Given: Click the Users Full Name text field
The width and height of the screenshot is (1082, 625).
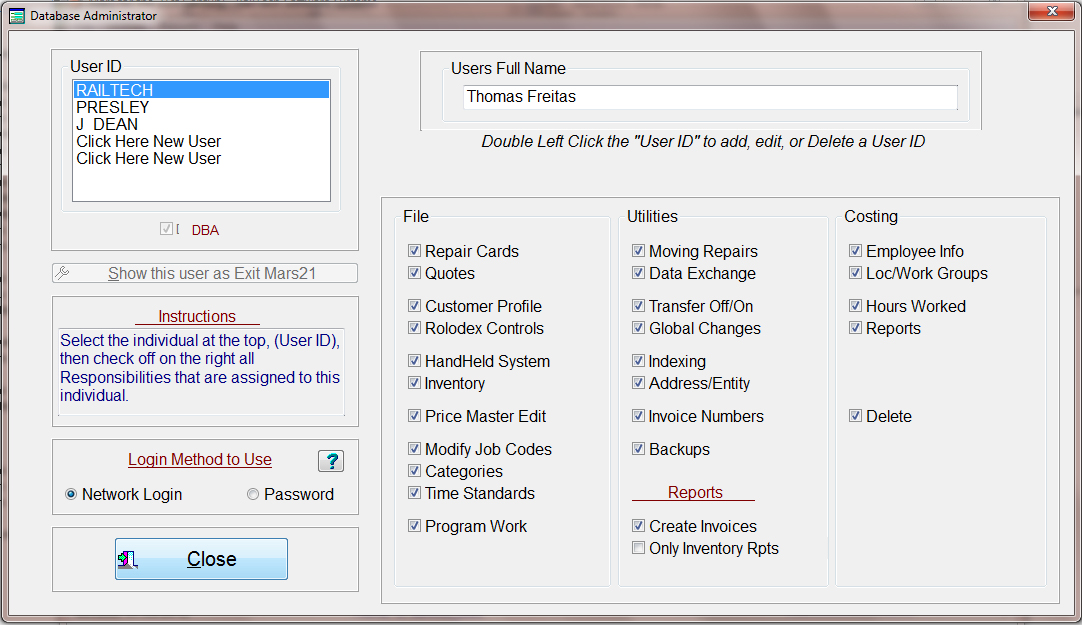Looking at the screenshot, I should (x=710, y=97).
